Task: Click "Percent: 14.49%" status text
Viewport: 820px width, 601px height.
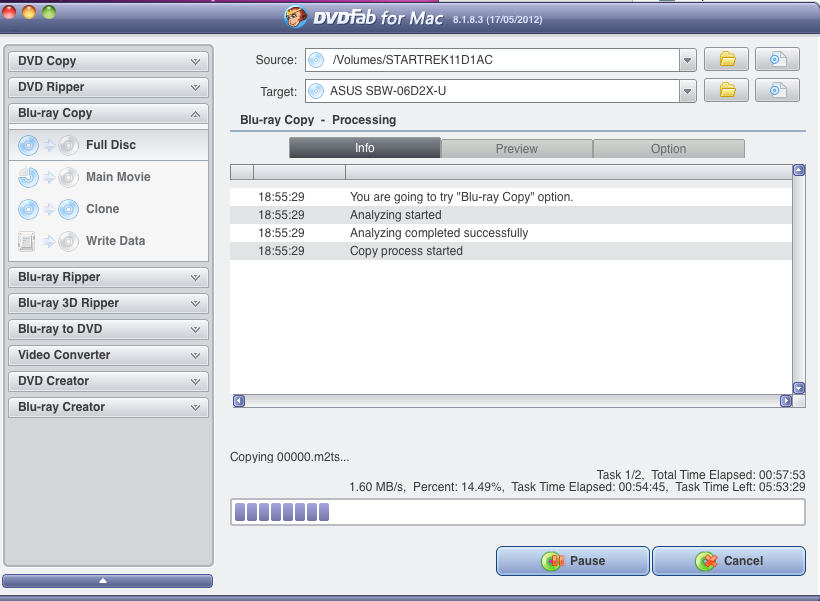Action: click(x=458, y=487)
